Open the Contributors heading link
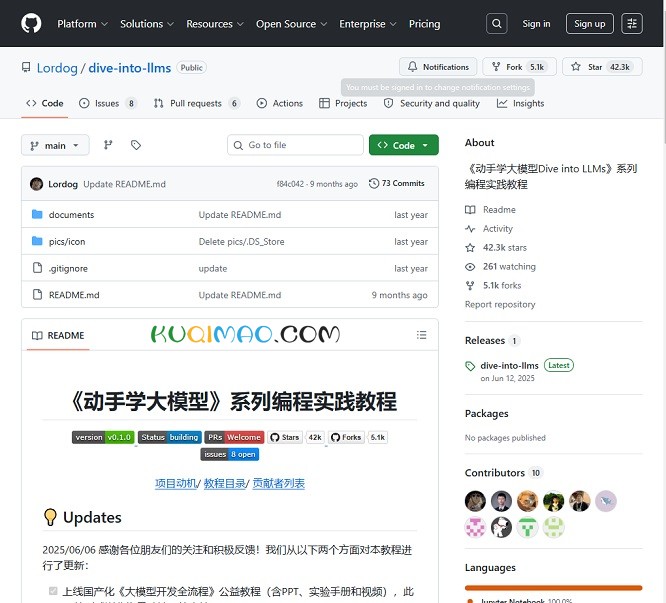The height and width of the screenshot is (603, 666). tap(504, 473)
